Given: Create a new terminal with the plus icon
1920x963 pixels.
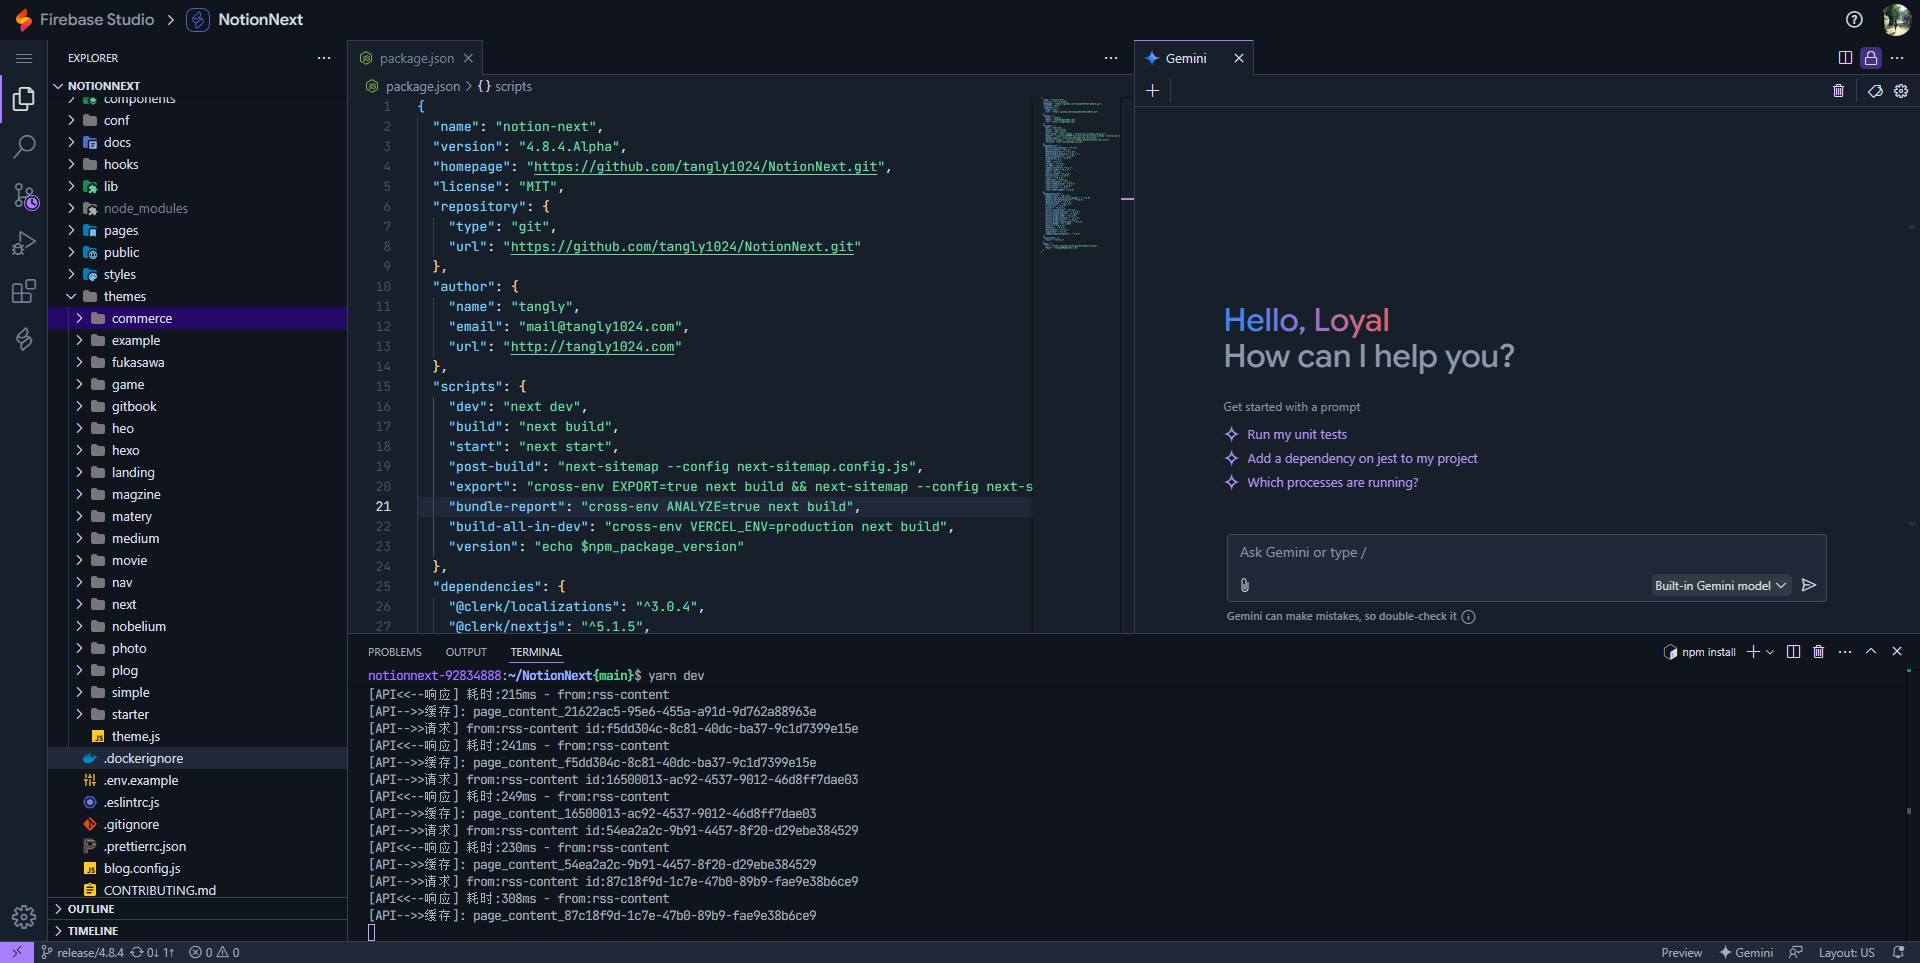Looking at the screenshot, I should click(1752, 652).
